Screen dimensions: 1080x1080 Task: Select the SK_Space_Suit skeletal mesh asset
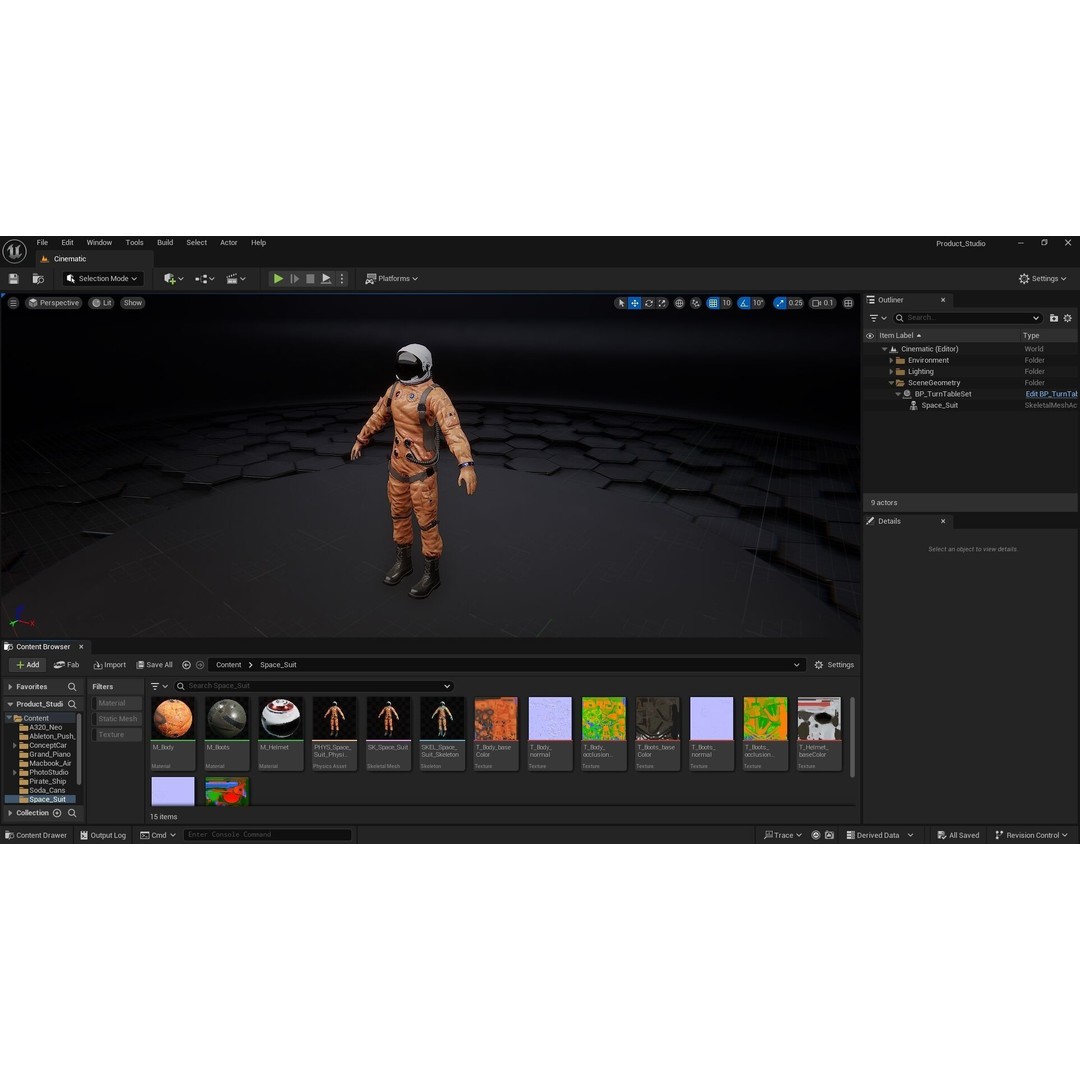tap(388, 733)
